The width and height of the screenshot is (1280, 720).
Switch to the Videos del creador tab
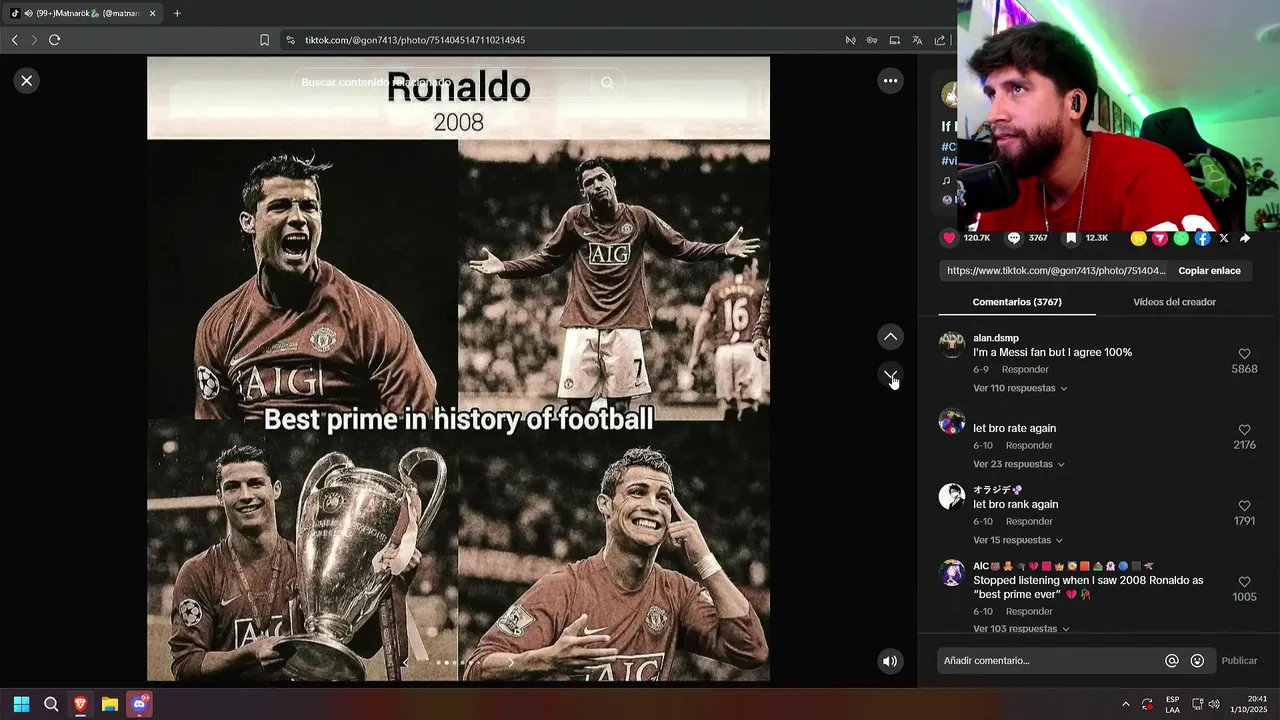1174,302
